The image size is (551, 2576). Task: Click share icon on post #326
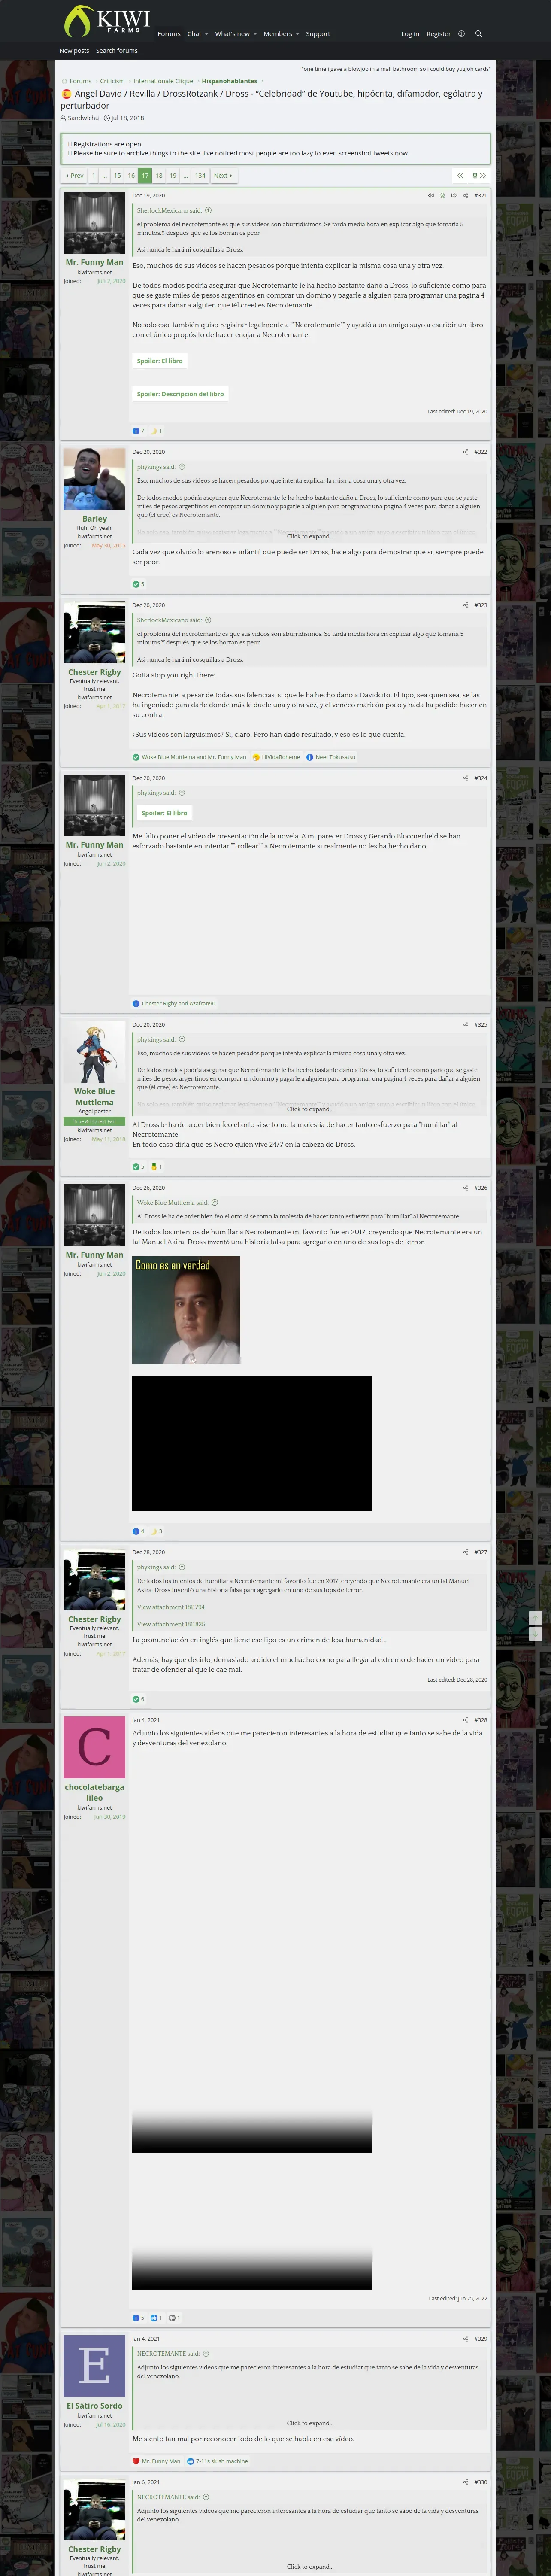pos(465,1188)
